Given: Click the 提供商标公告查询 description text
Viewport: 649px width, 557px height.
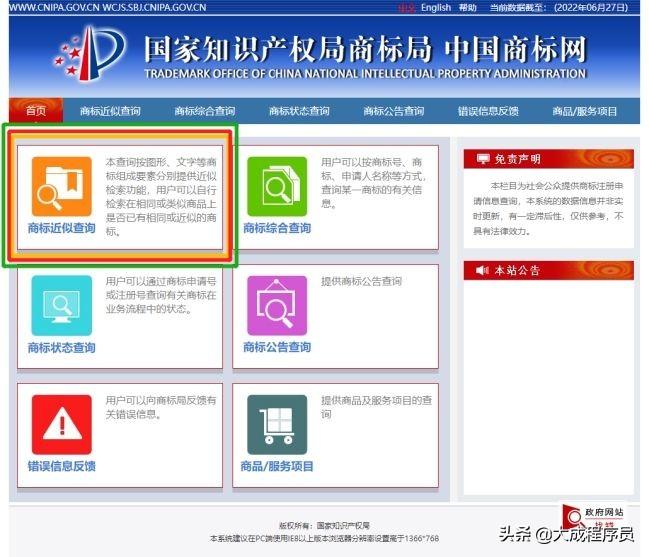Looking at the screenshot, I should pos(361,281).
